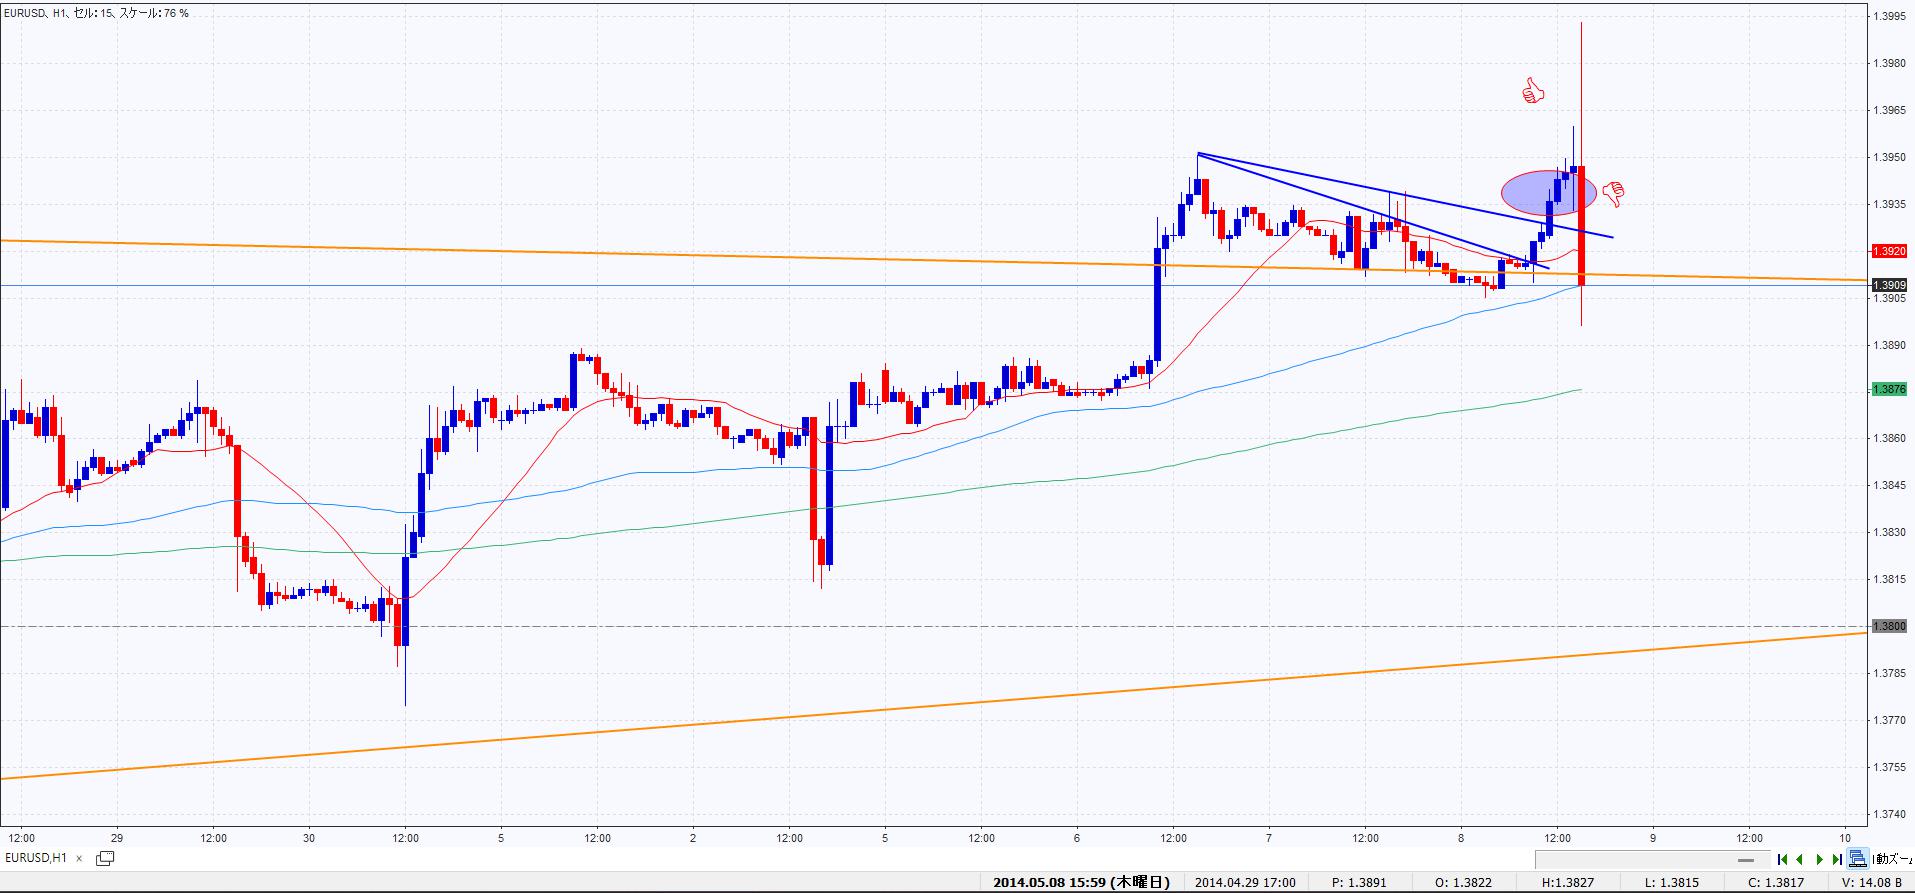Image resolution: width=1915 pixels, height=893 pixels.
Task: Click the horizontal chart scrollbar thumb
Action: point(1745,860)
